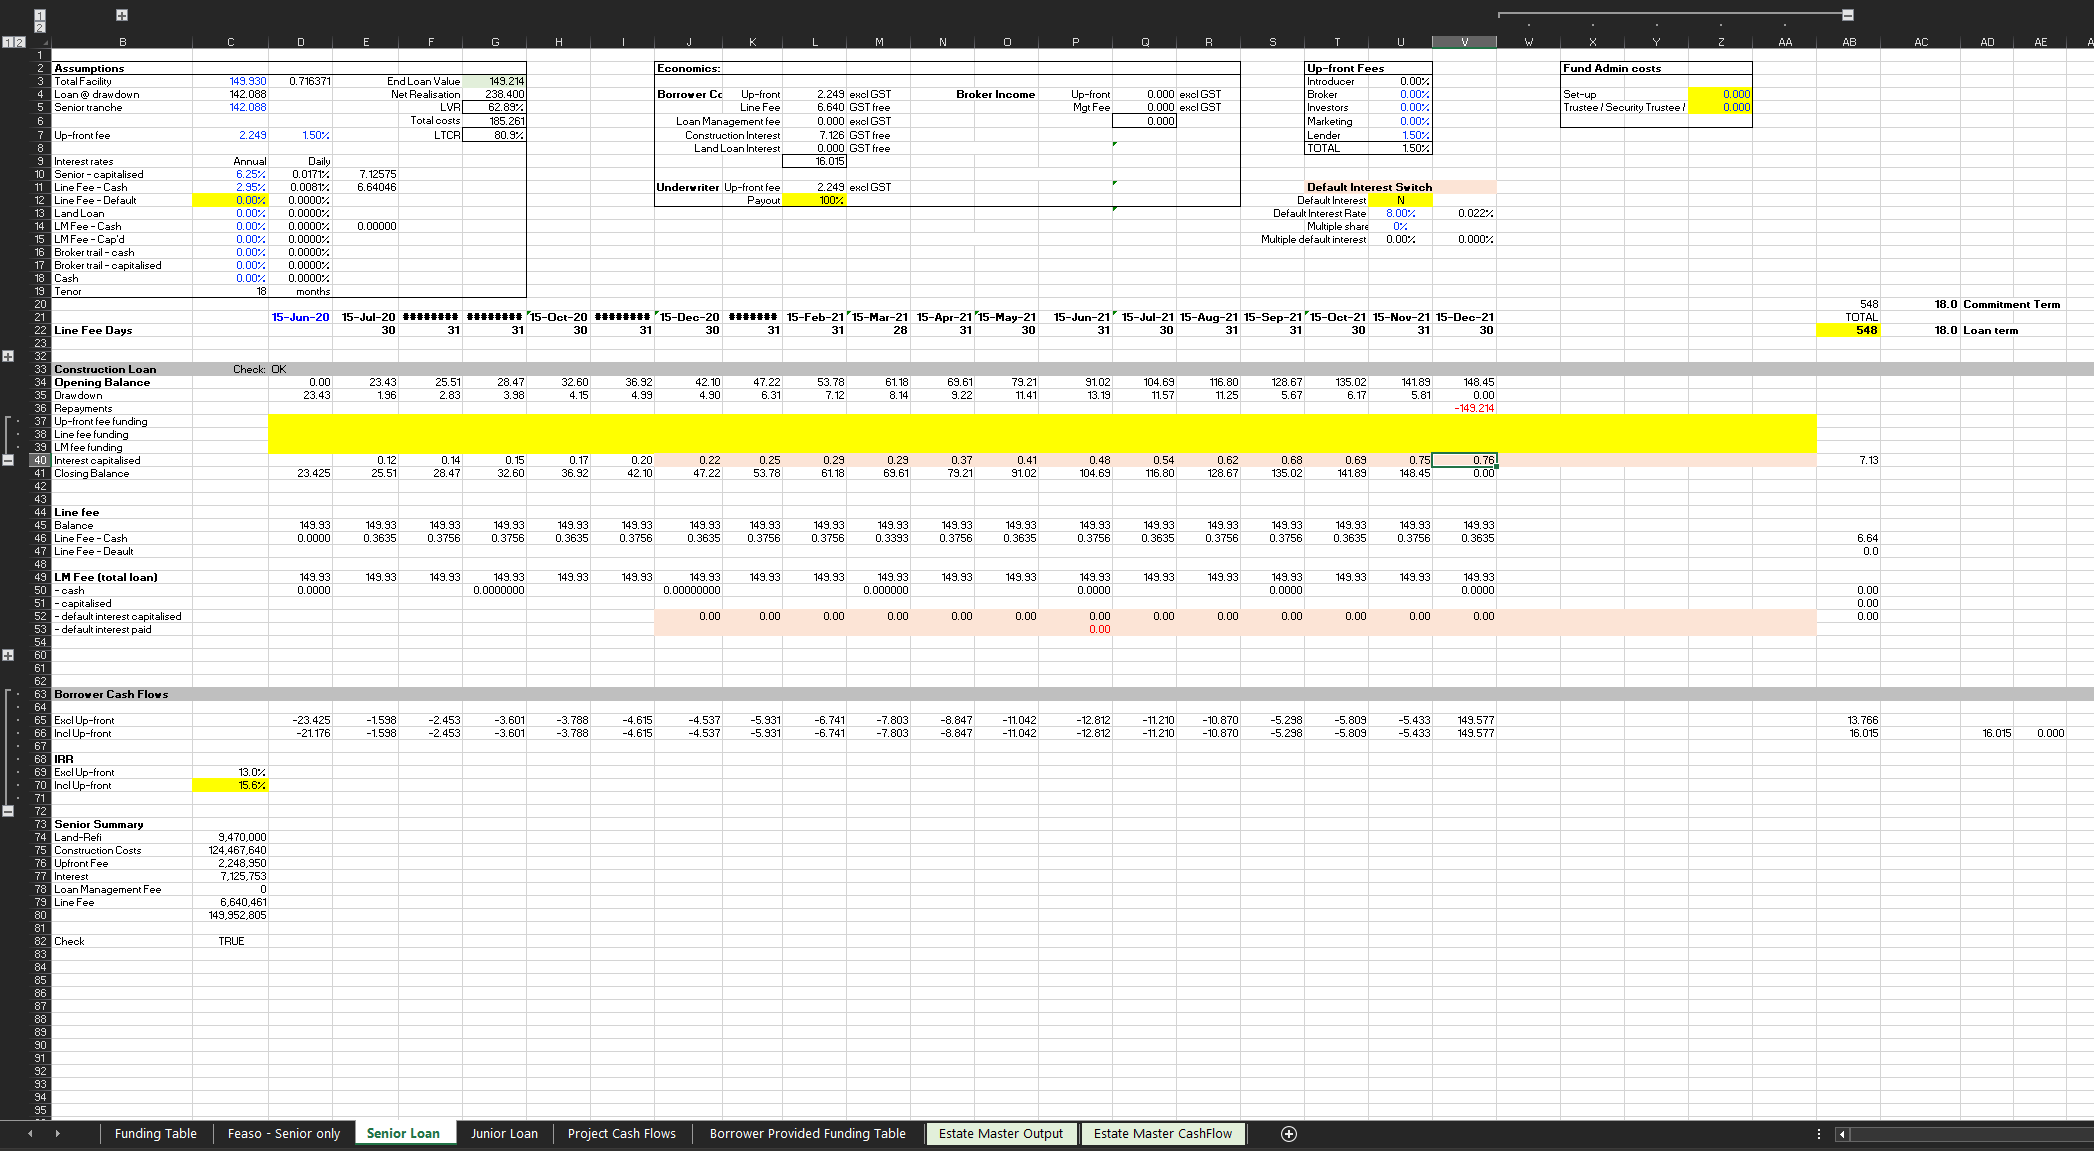Click the Senior Summary heading cell

122,824
